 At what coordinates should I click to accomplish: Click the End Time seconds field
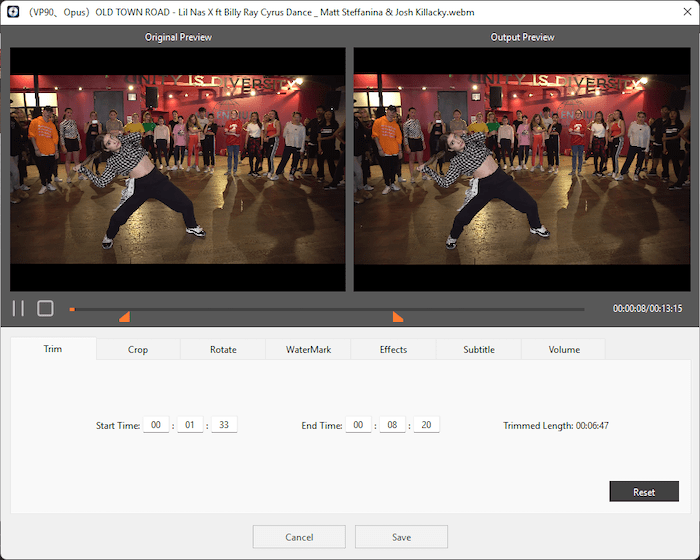(x=427, y=425)
